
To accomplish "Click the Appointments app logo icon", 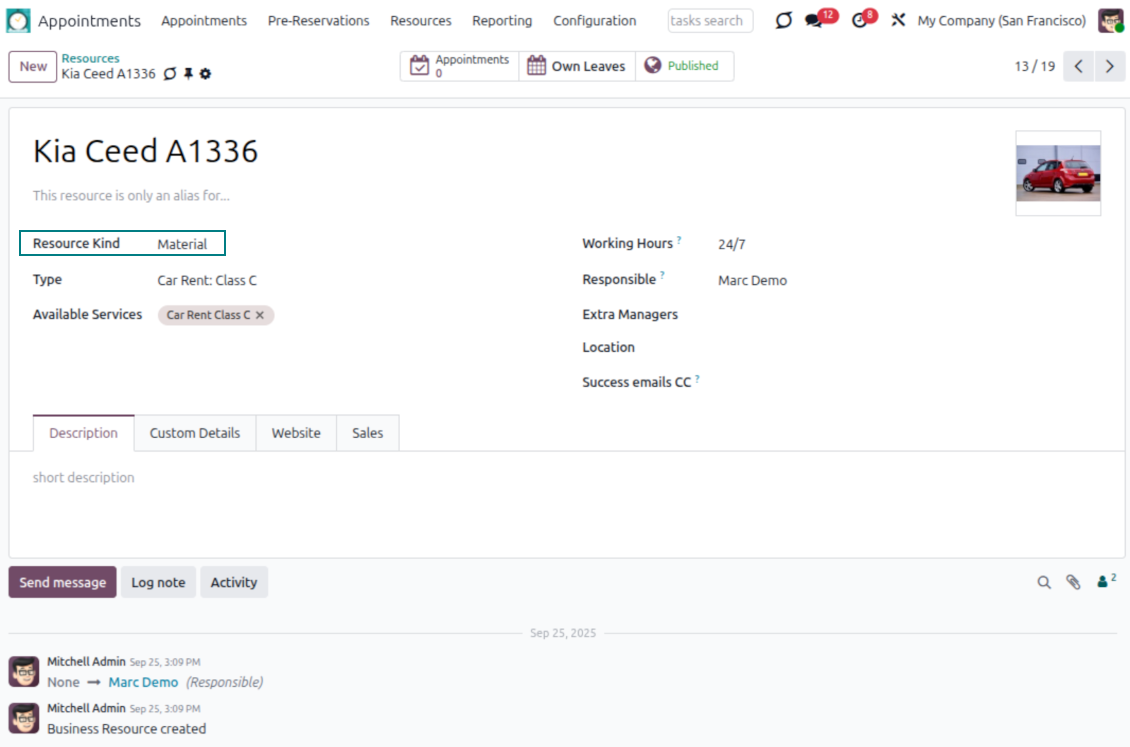I will click(x=19, y=21).
